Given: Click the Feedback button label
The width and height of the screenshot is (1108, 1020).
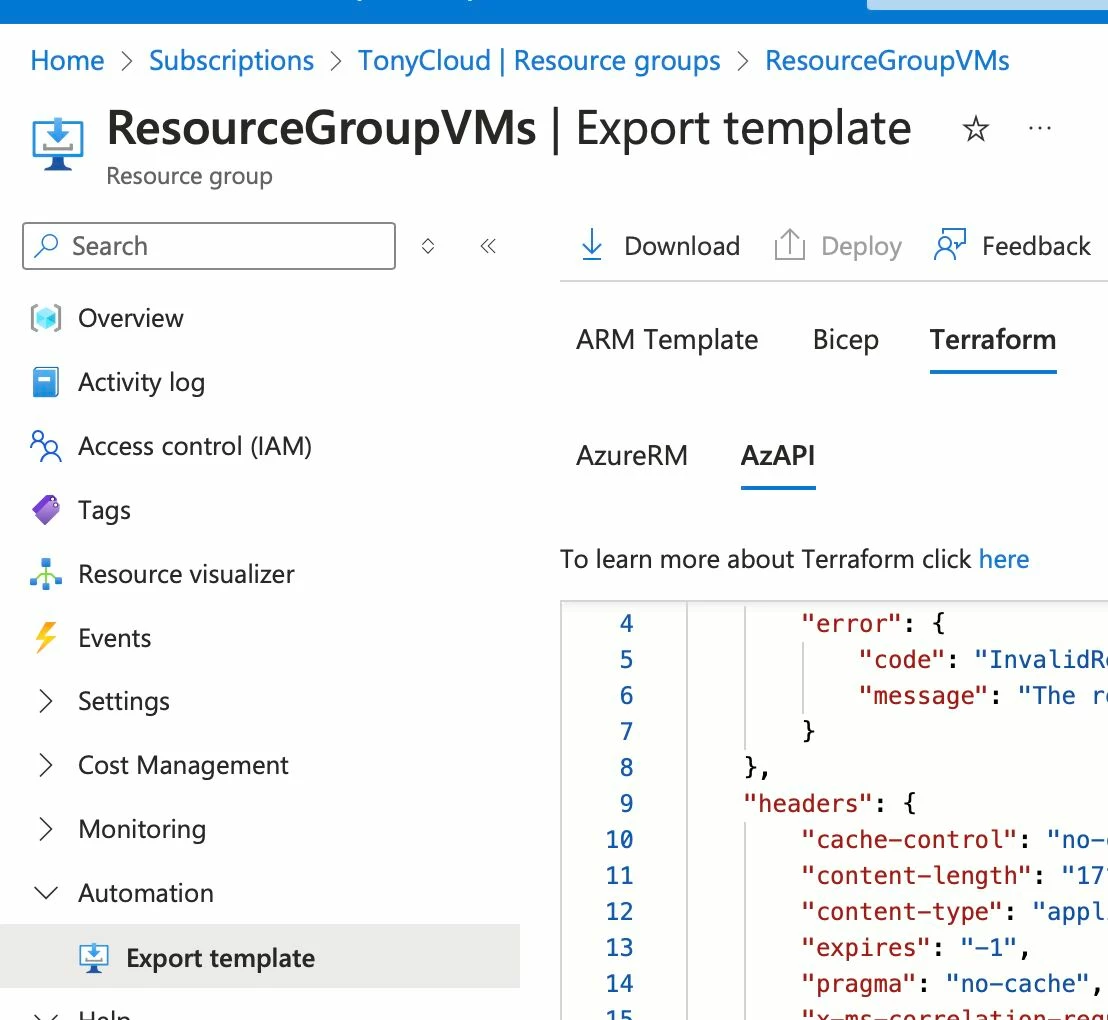Looking at the screenshot, I should coord(1036,246).
